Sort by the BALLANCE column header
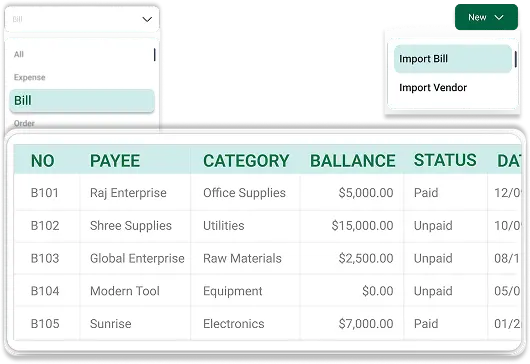Screen dimensions: 530x364 (353, 161)
